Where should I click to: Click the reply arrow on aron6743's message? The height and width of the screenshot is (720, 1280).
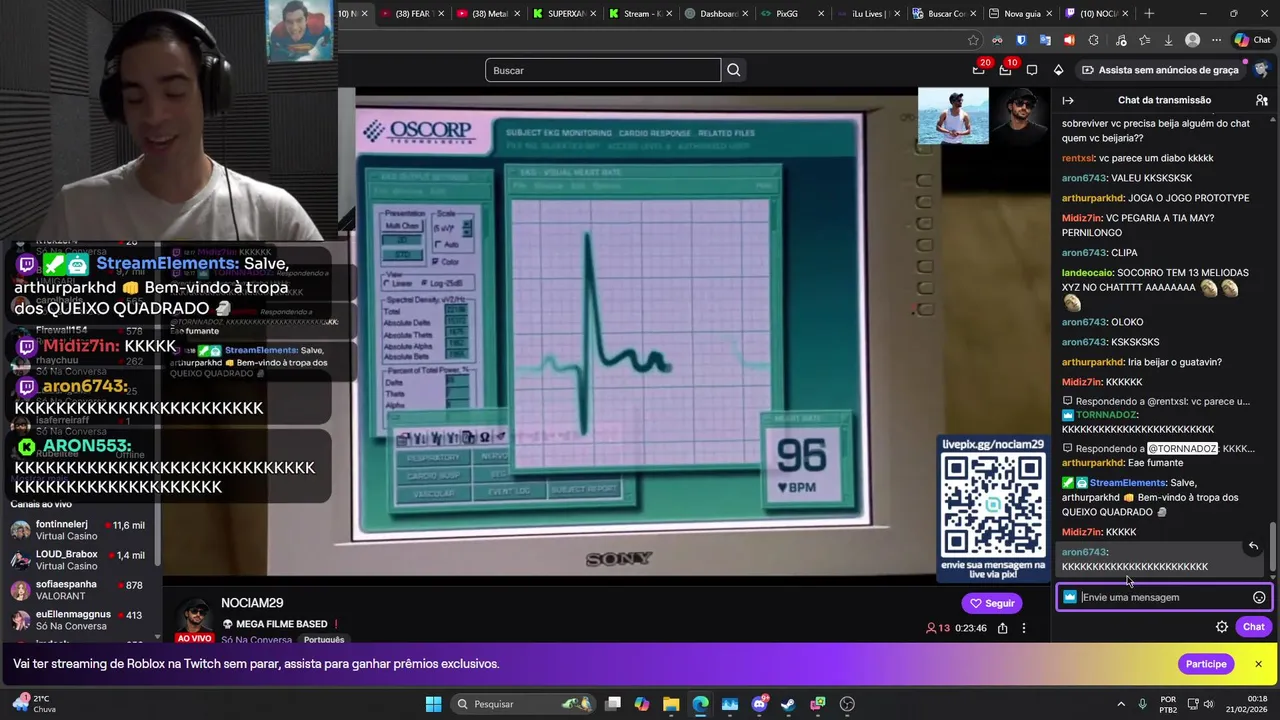point(1253,546)
